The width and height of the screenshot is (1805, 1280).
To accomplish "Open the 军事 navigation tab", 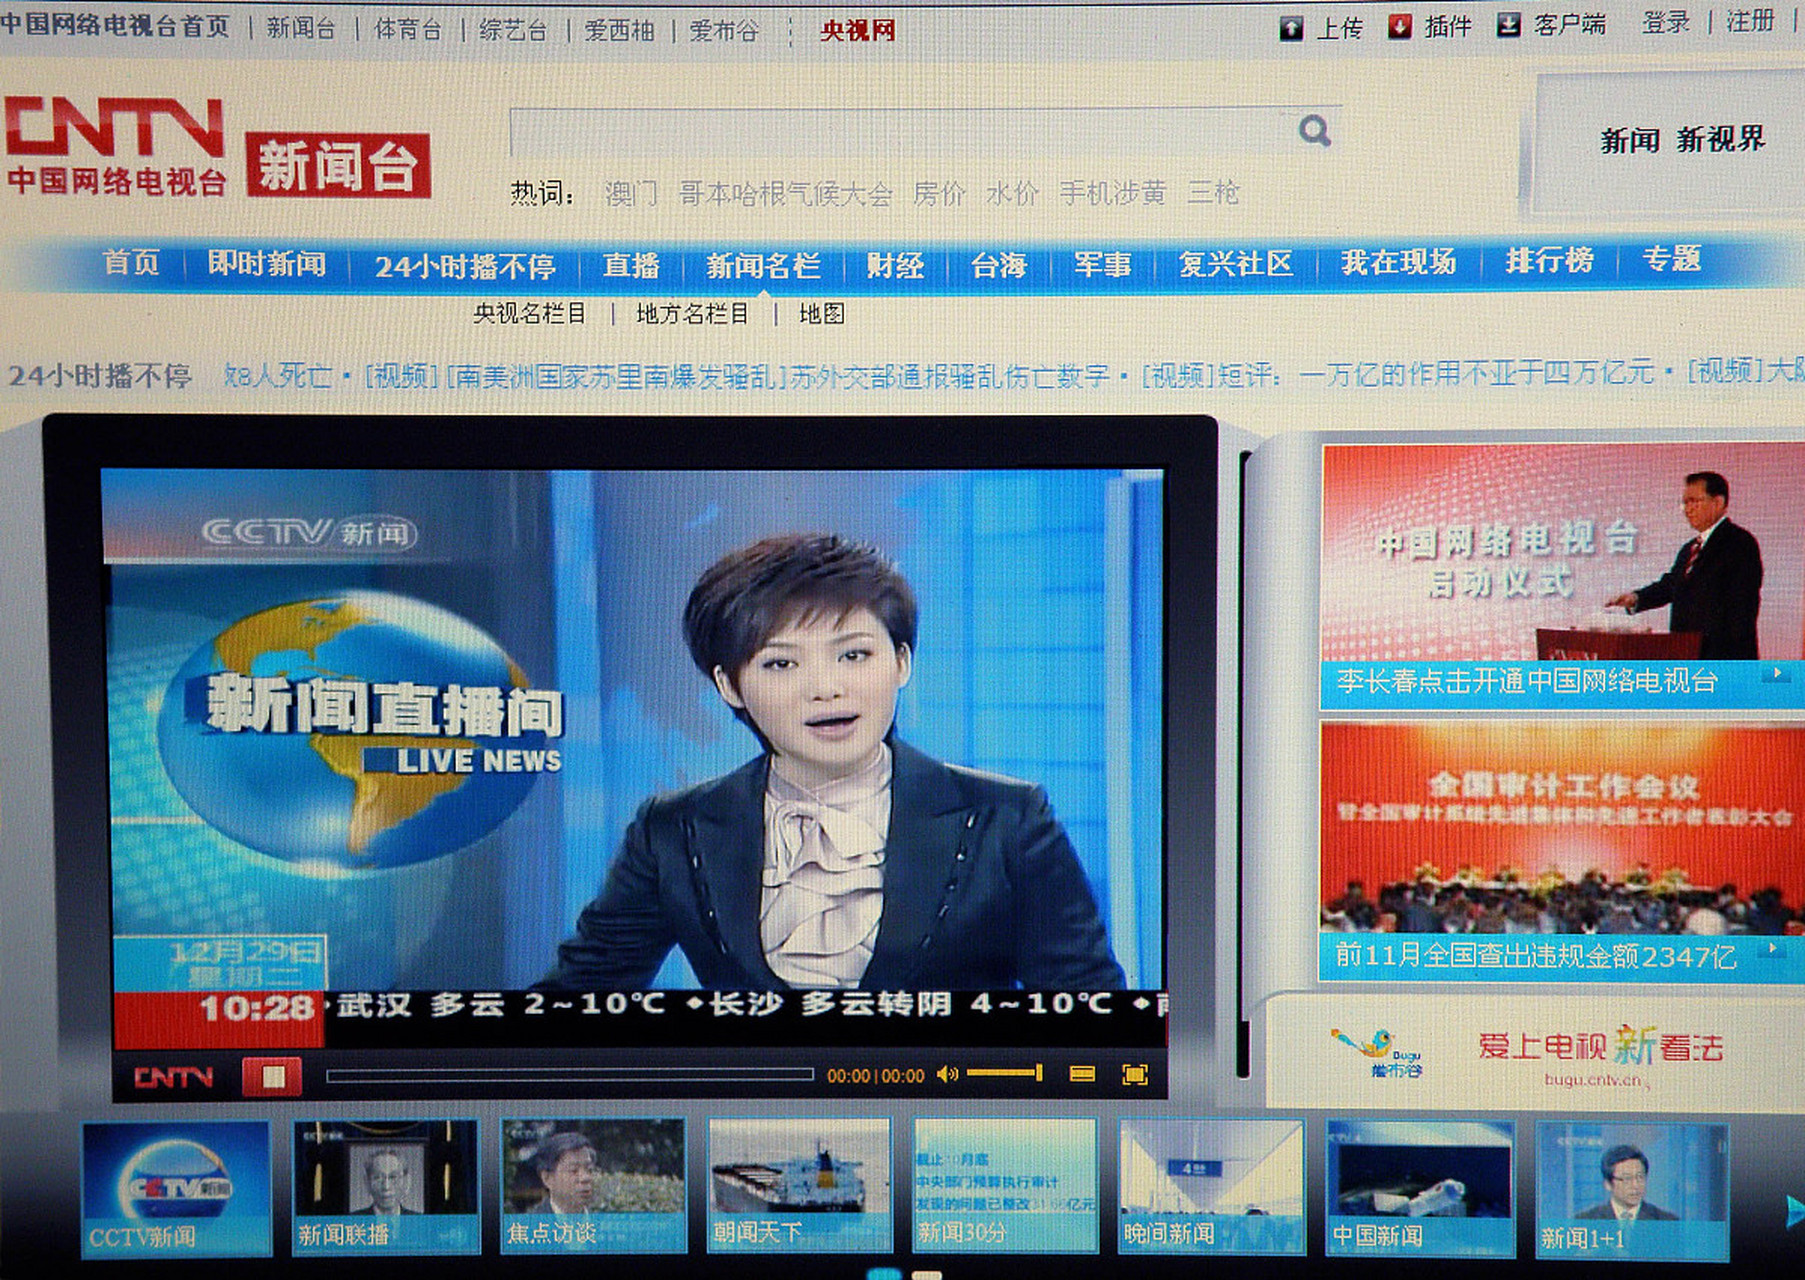I will (1102, 264).
